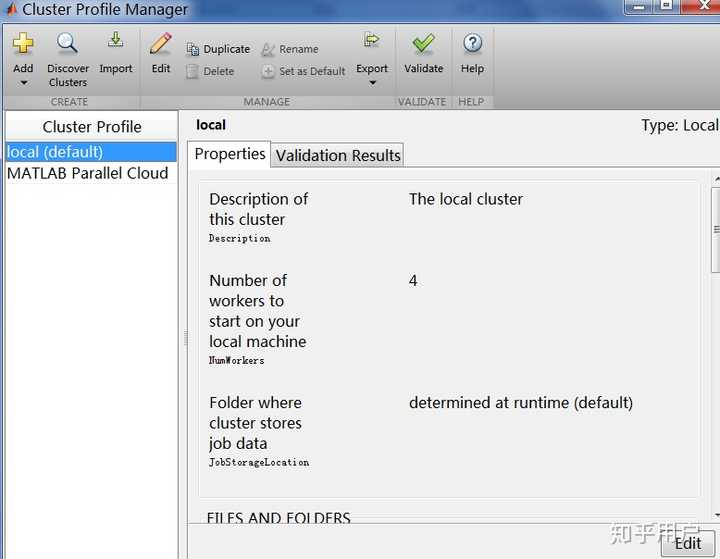Click the NumWorkers property name label
Image resolution: width=720 pixels, height=559 pixels.
(x=236, y=361)
